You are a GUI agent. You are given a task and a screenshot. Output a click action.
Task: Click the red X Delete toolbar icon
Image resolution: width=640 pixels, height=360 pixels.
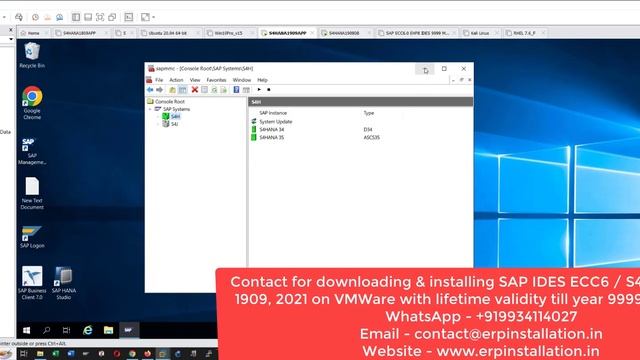tap(195, 90)
